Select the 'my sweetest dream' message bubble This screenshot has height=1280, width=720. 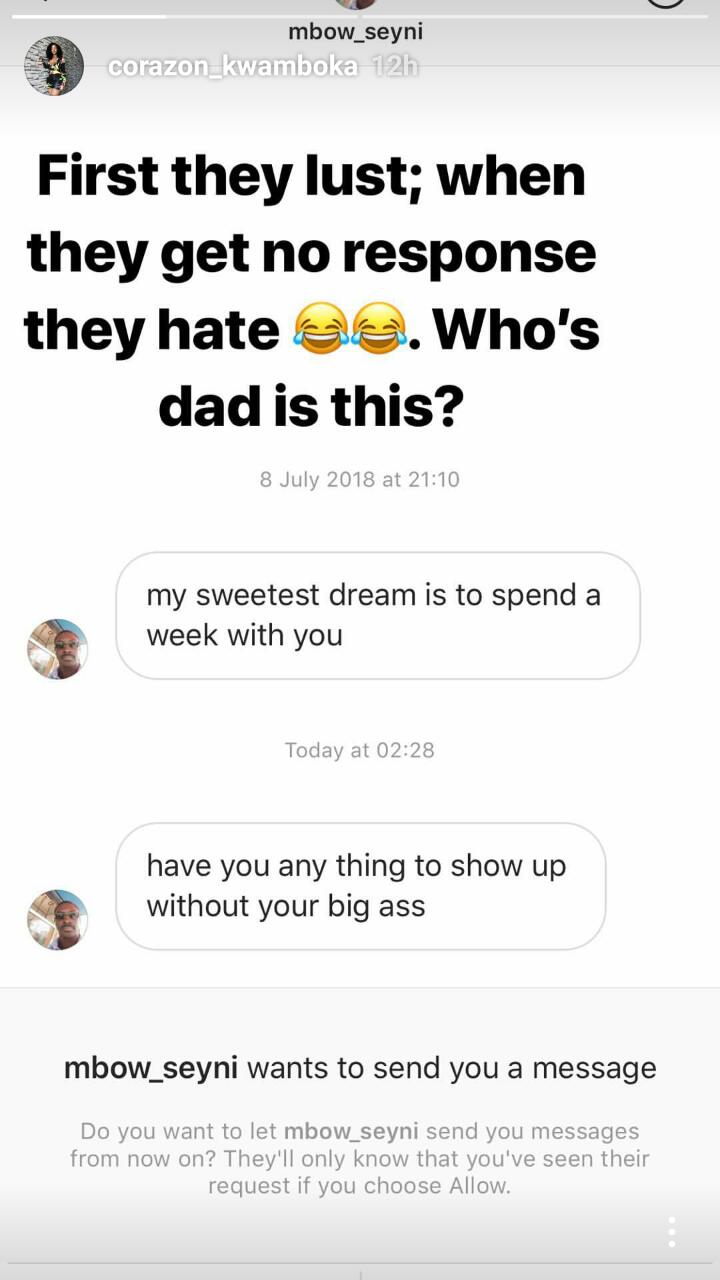(x=378, y=615)
